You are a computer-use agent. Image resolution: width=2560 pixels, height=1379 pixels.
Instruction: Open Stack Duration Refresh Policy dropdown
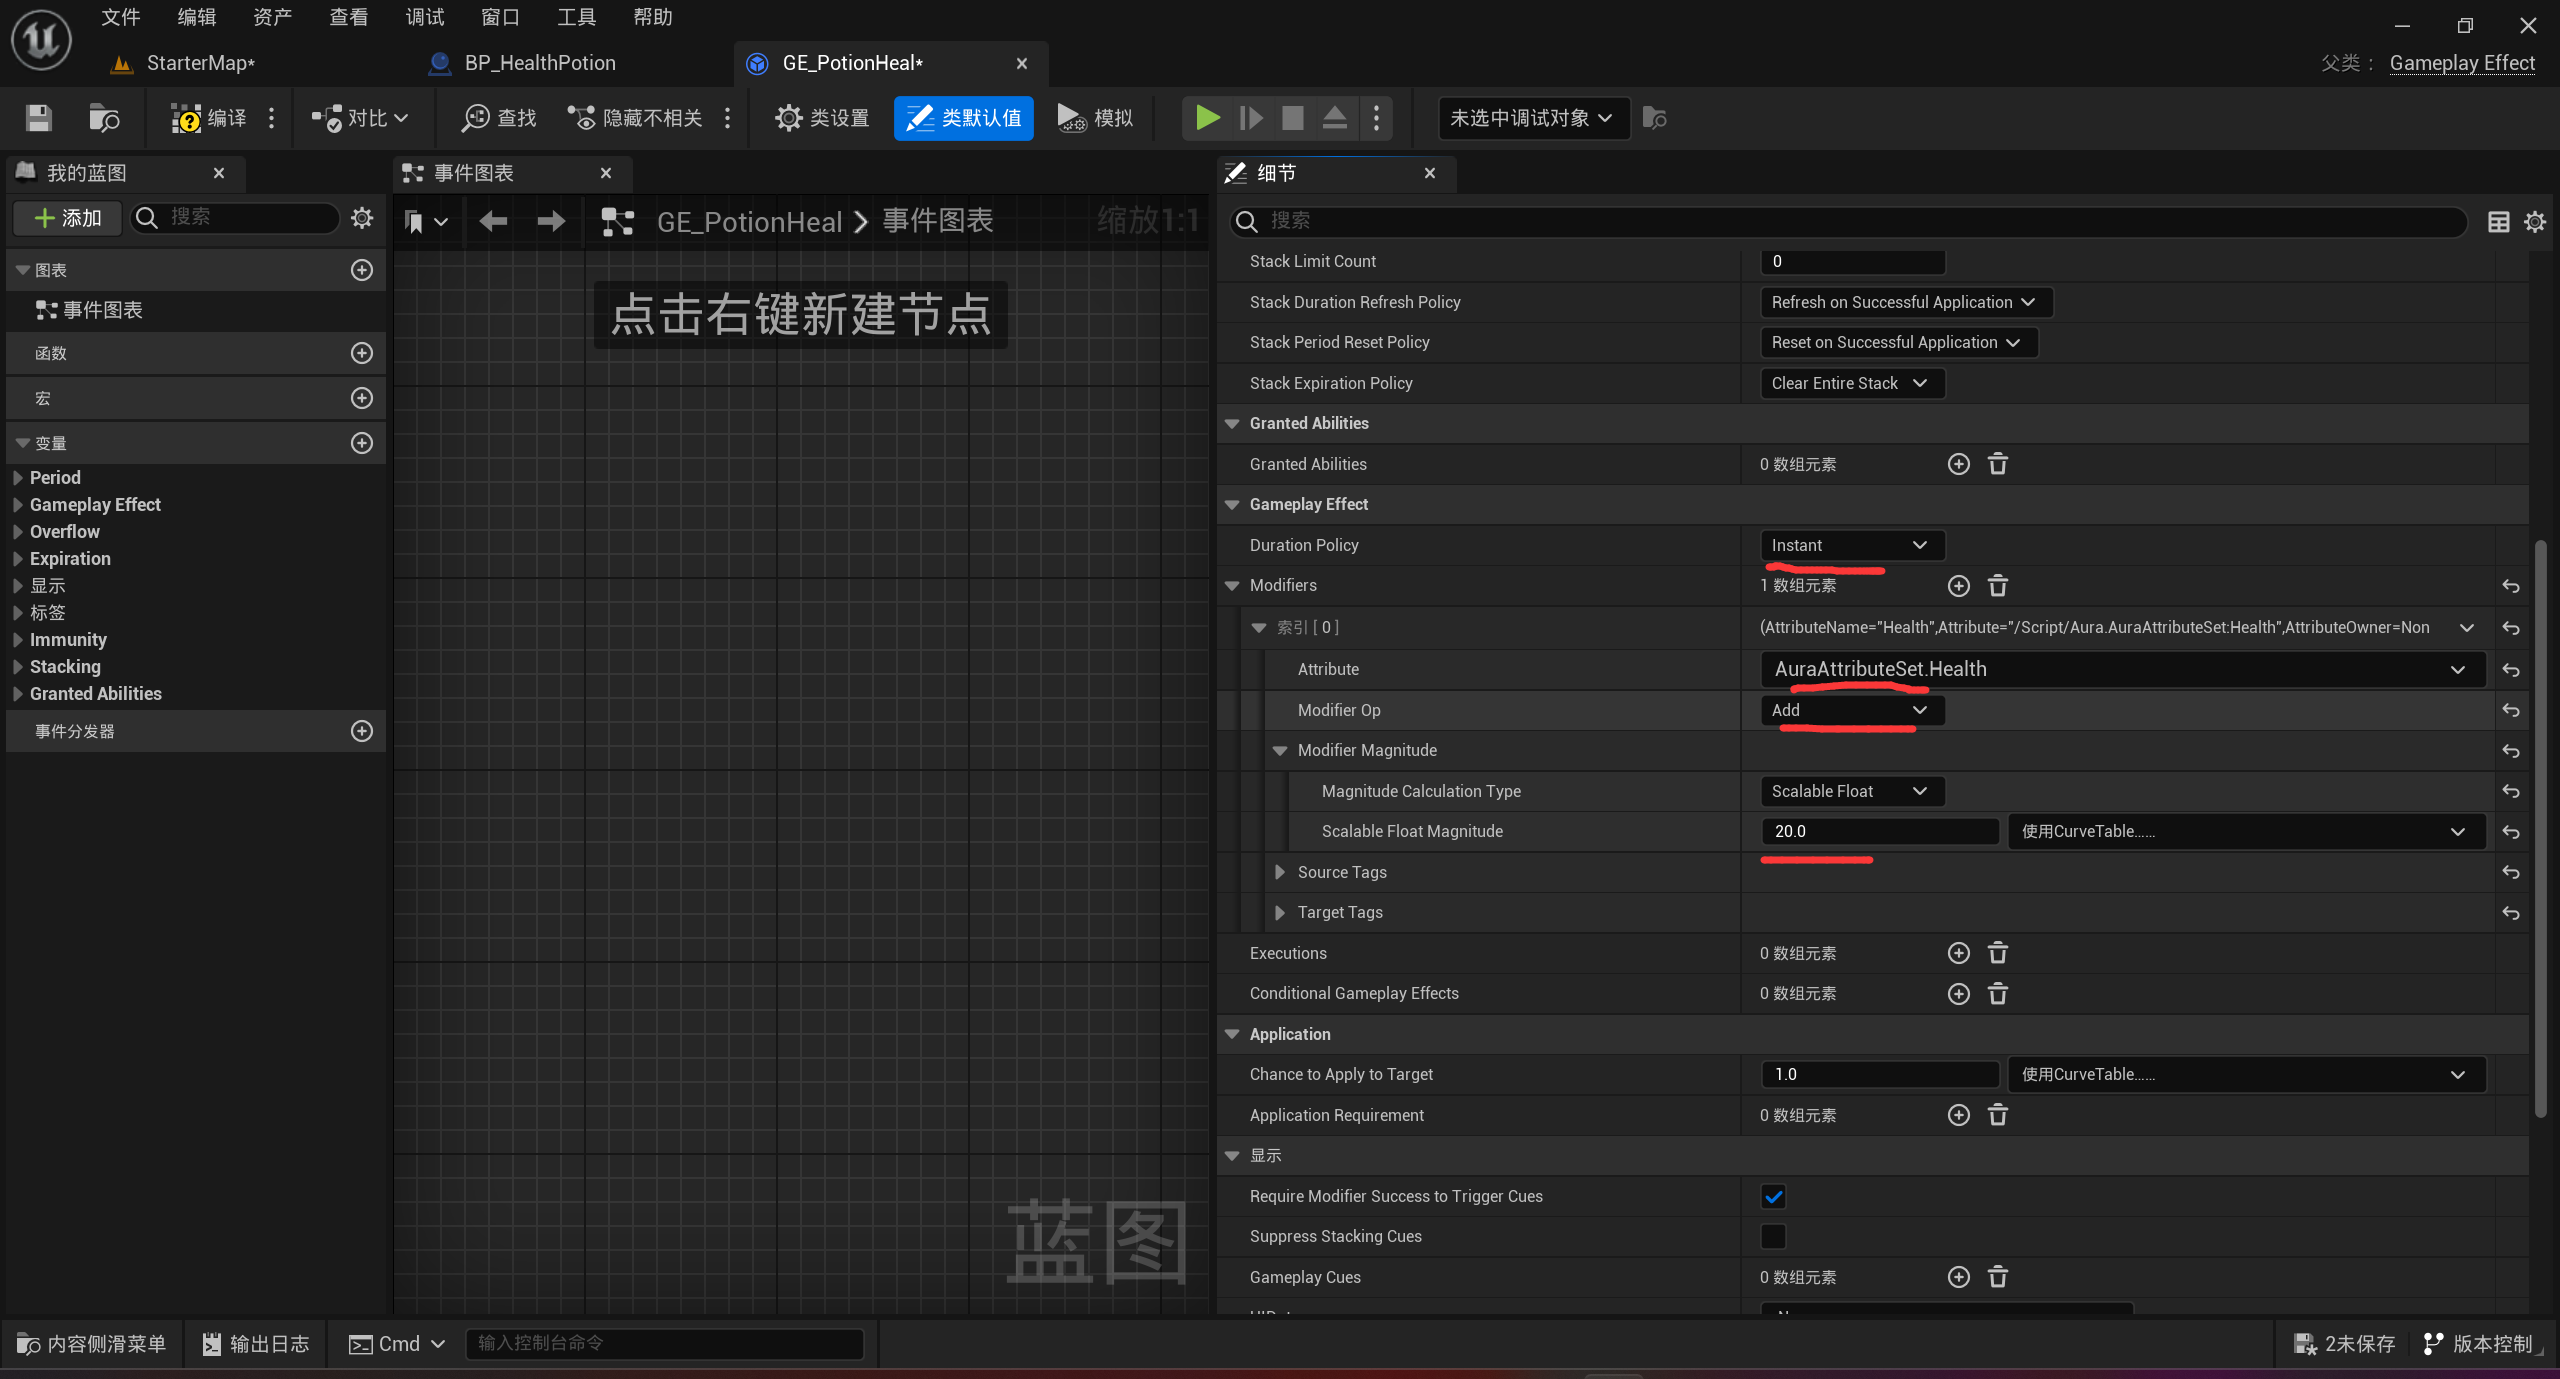coord(1905,302)
